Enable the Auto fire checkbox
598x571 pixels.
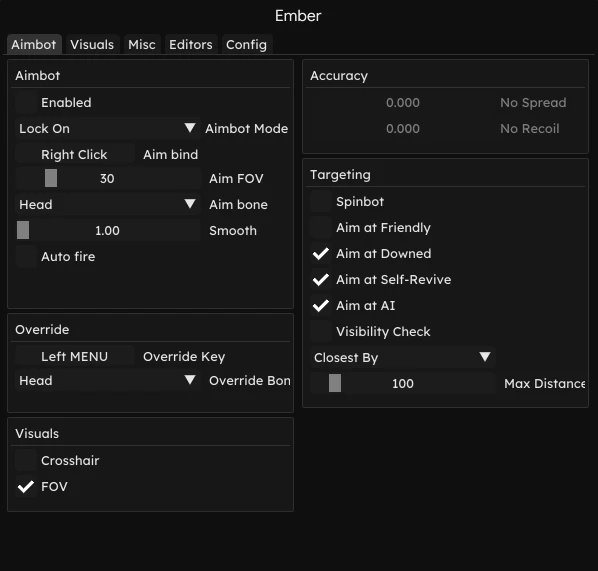26,257
